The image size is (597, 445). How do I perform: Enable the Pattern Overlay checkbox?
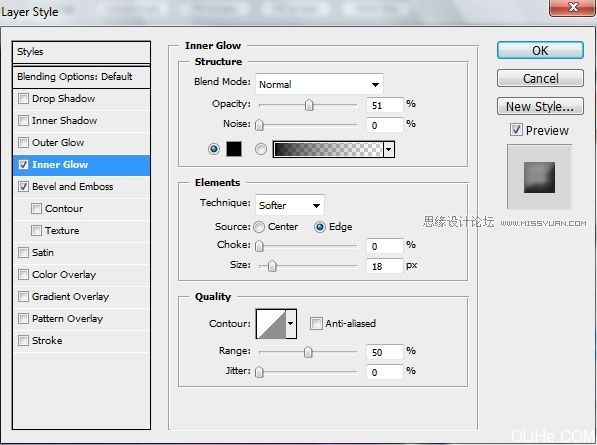[x=23, y=318]
